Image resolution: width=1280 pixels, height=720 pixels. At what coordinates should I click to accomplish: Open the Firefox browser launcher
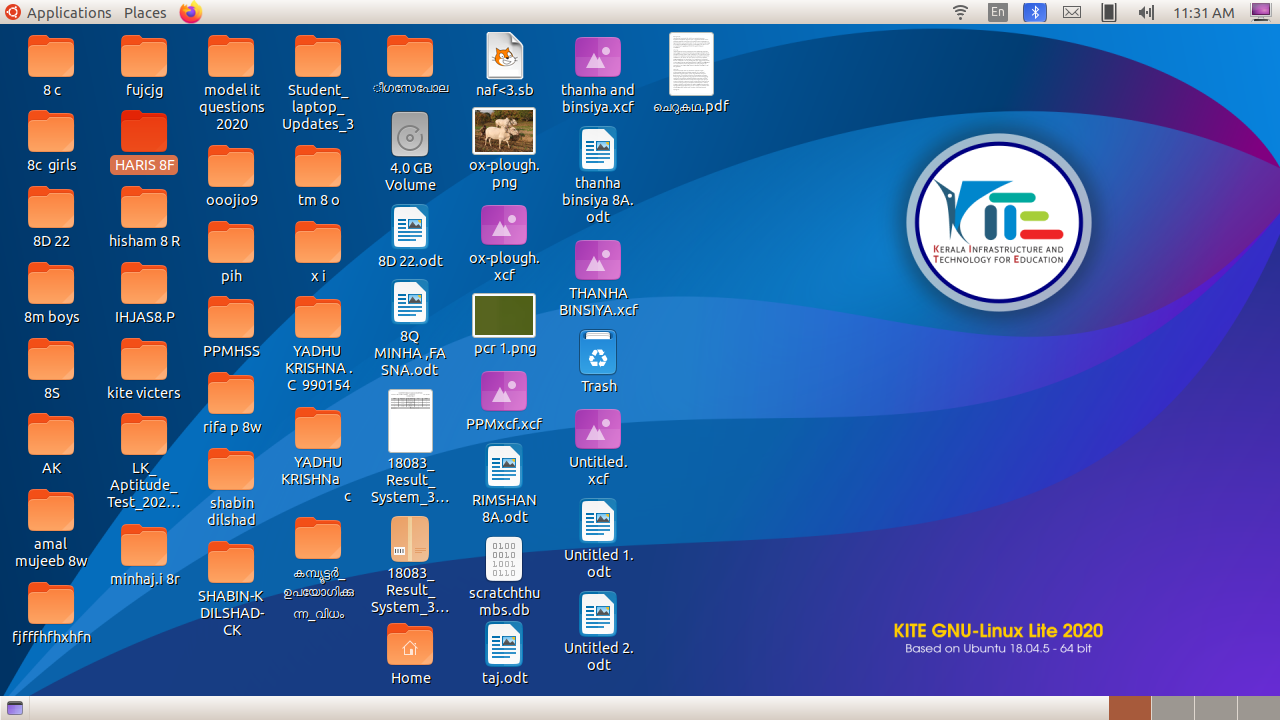tap(190, 12)
